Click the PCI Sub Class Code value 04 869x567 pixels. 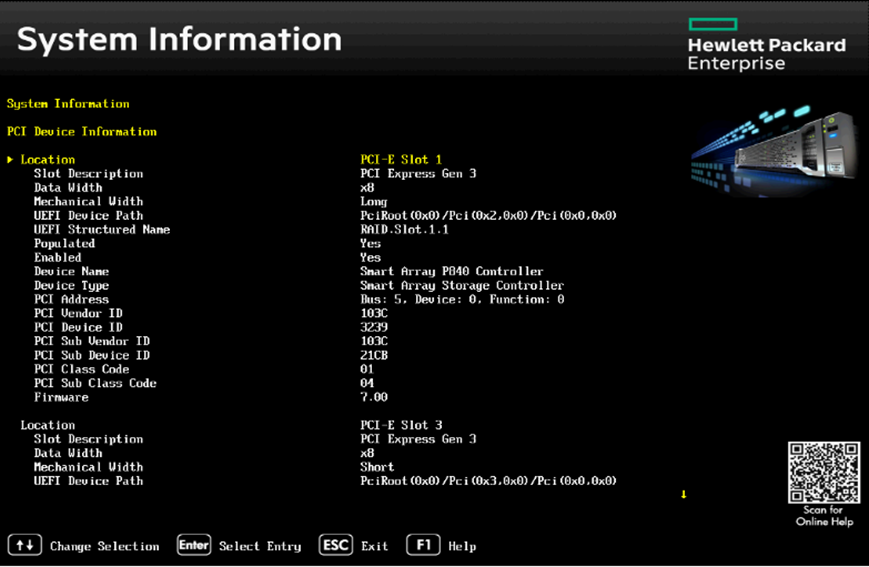tap(367, 383)
